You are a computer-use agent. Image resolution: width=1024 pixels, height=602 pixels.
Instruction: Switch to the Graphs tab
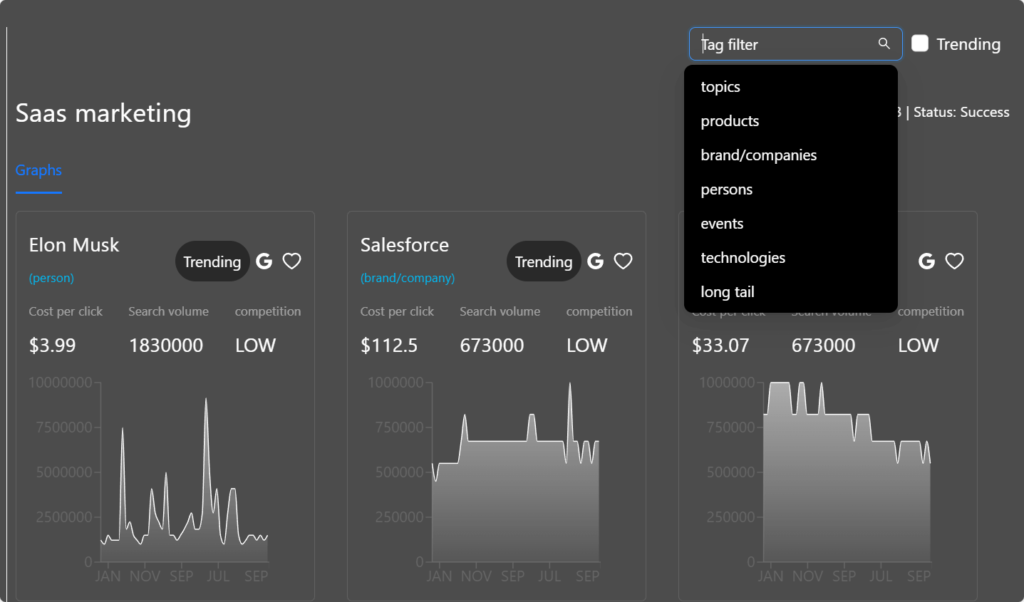[x=38, y=170]
